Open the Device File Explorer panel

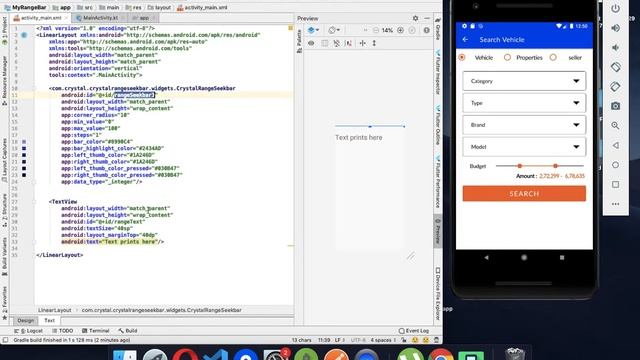tap(438, 294)
